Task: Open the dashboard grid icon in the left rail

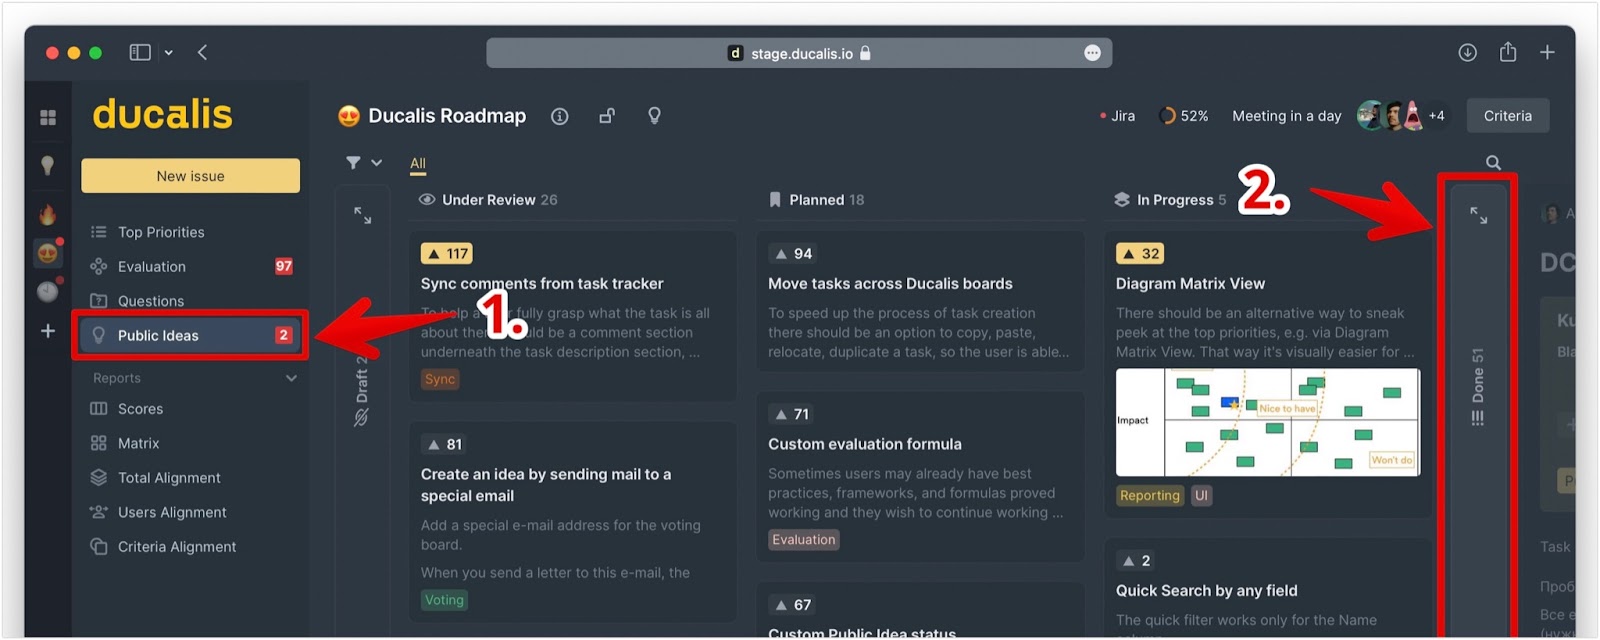Action: click(47, 117)
